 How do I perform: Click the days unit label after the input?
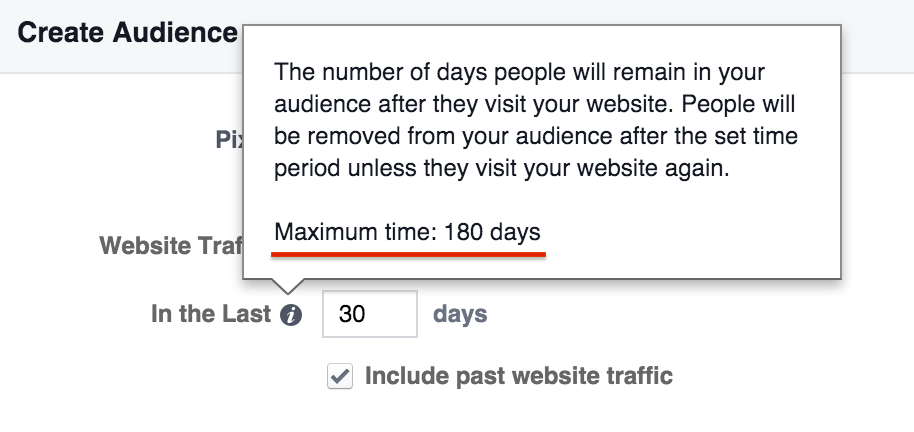point(460,314)
